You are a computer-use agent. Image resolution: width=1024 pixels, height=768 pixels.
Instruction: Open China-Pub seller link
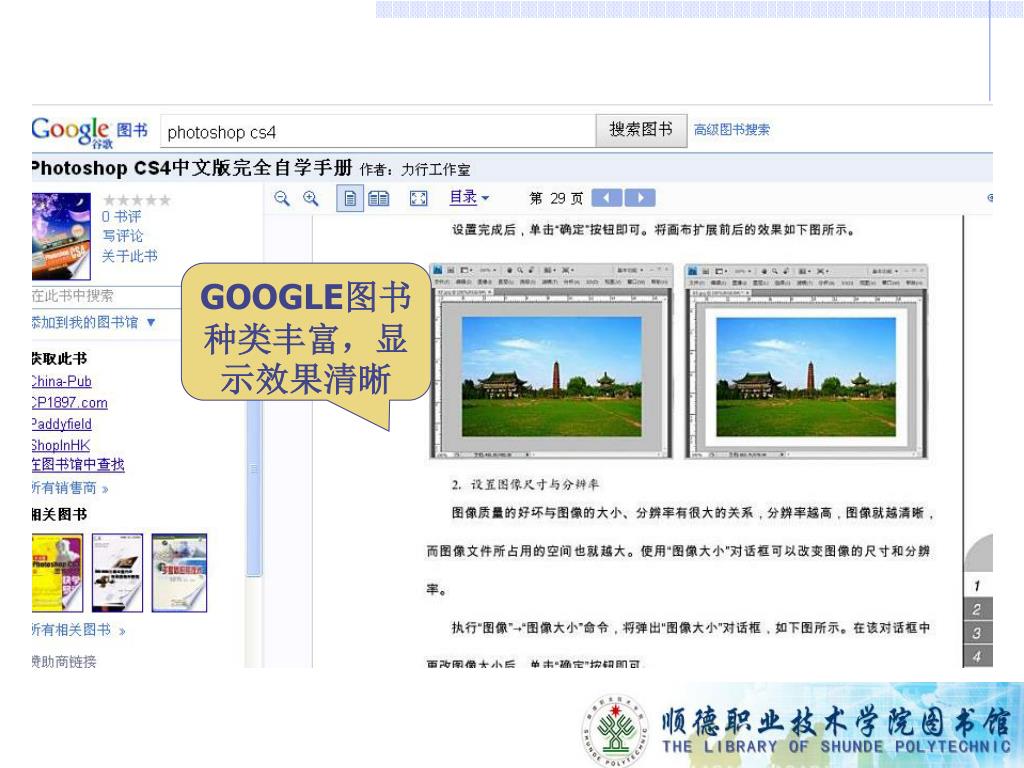click(61, 381)
